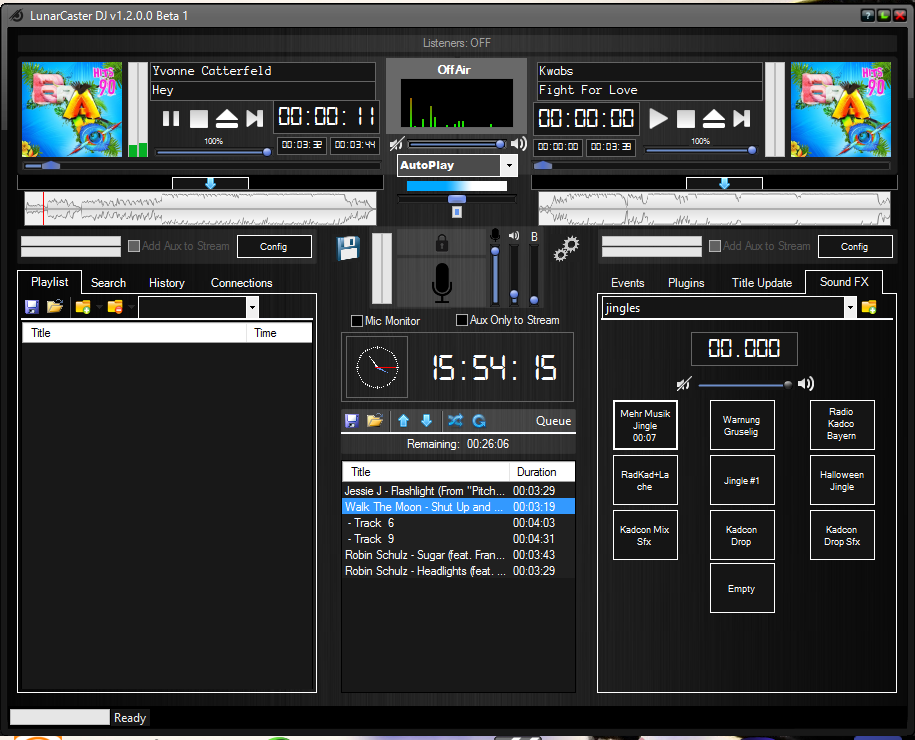Open the Title Update tab
This screenshot has width=915, height=740.
coord(761,283)
